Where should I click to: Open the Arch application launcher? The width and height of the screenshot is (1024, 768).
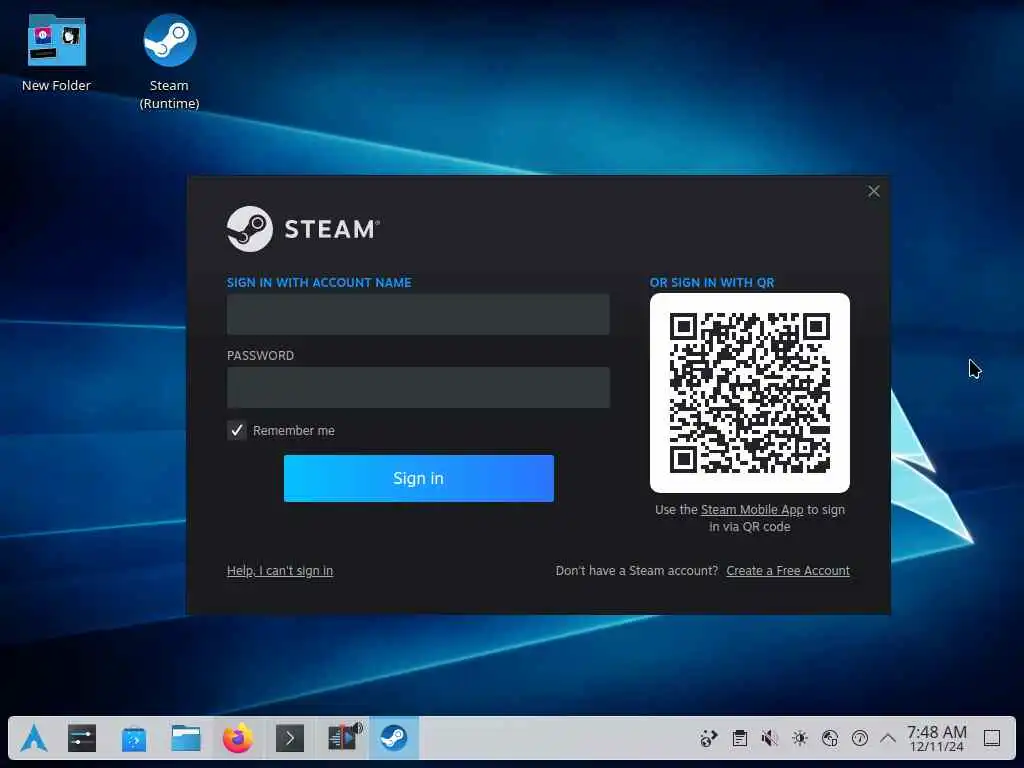(x=34, y=739)
